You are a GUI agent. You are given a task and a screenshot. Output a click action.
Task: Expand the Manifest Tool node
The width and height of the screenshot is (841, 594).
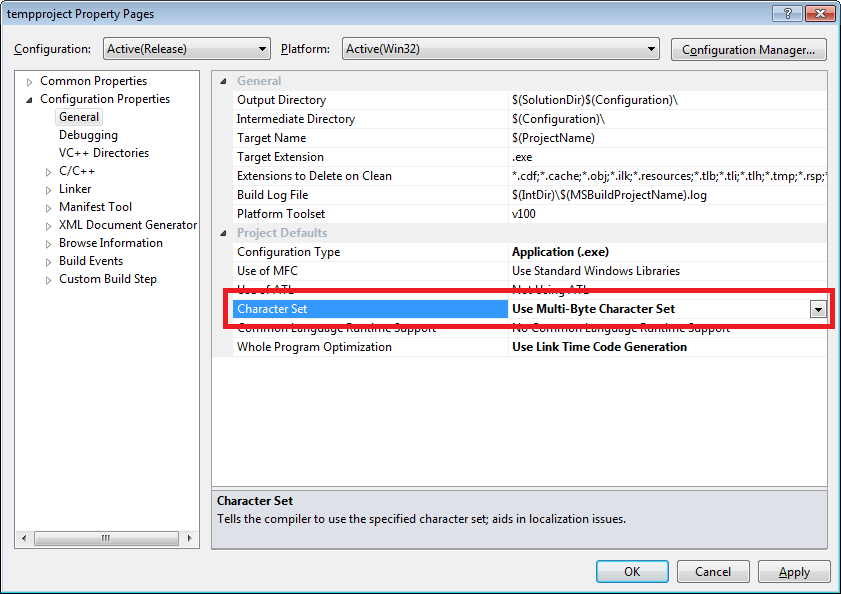coord(49,208)
